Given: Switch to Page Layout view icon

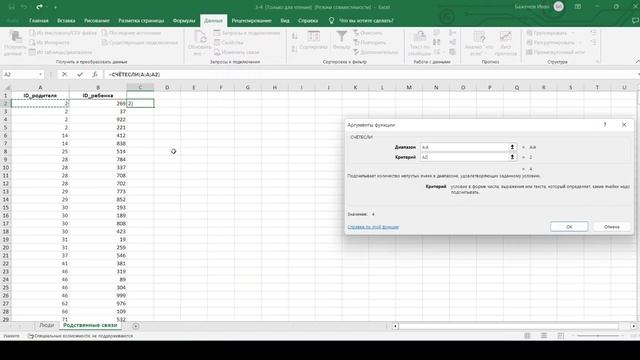Looking at the screenshot, I should [544, 336].
